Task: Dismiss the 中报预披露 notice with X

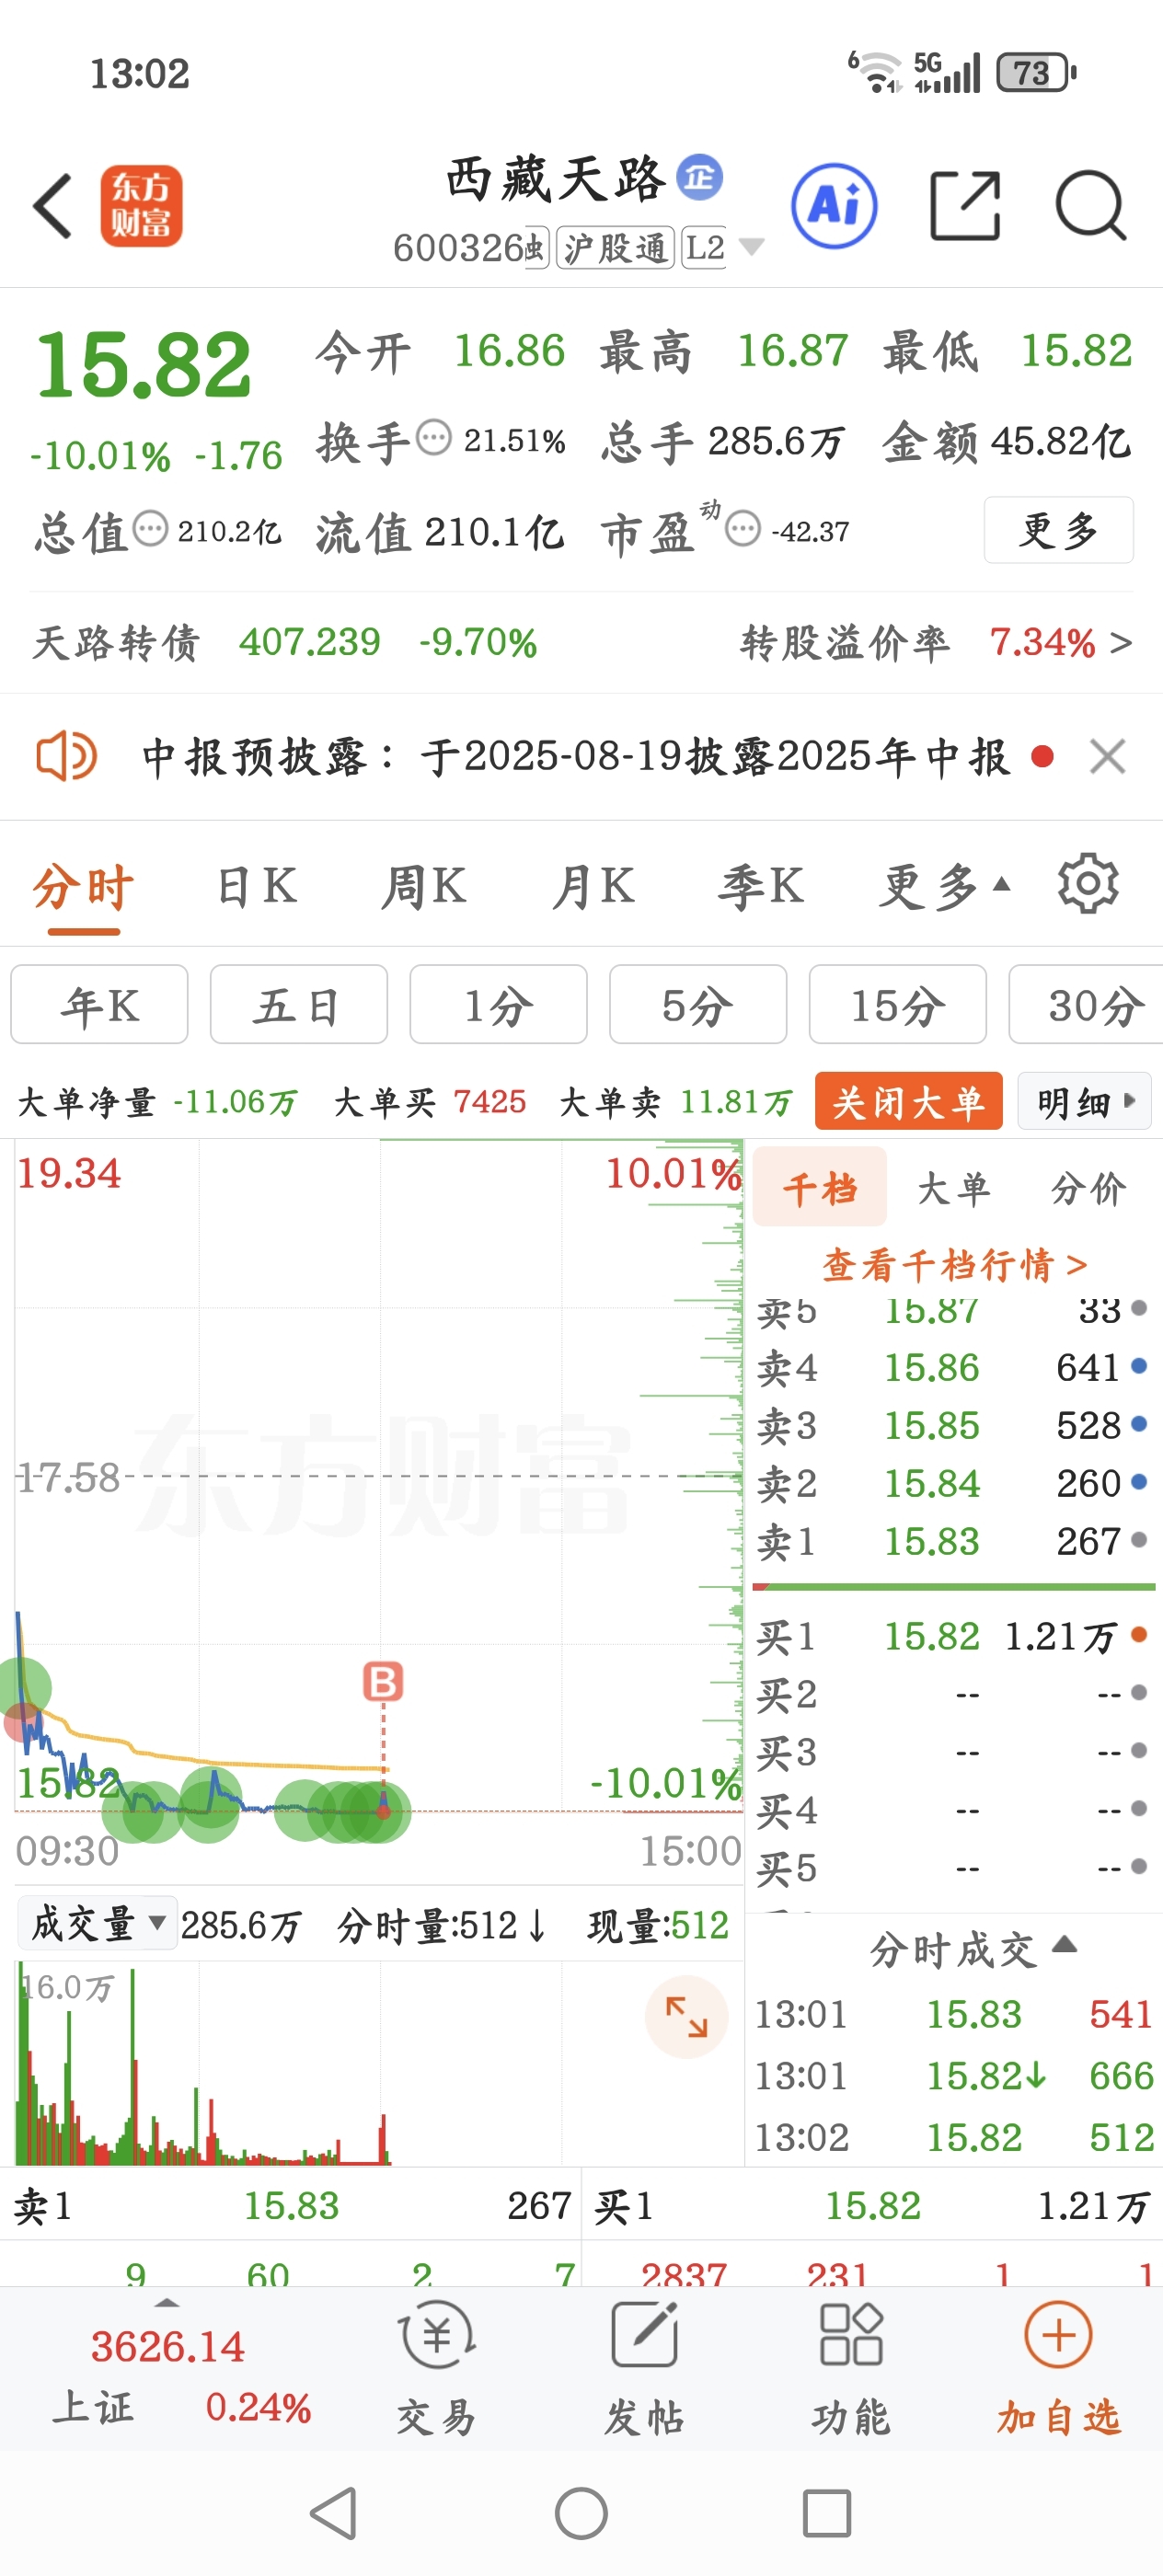Action: coord(1107,756)
